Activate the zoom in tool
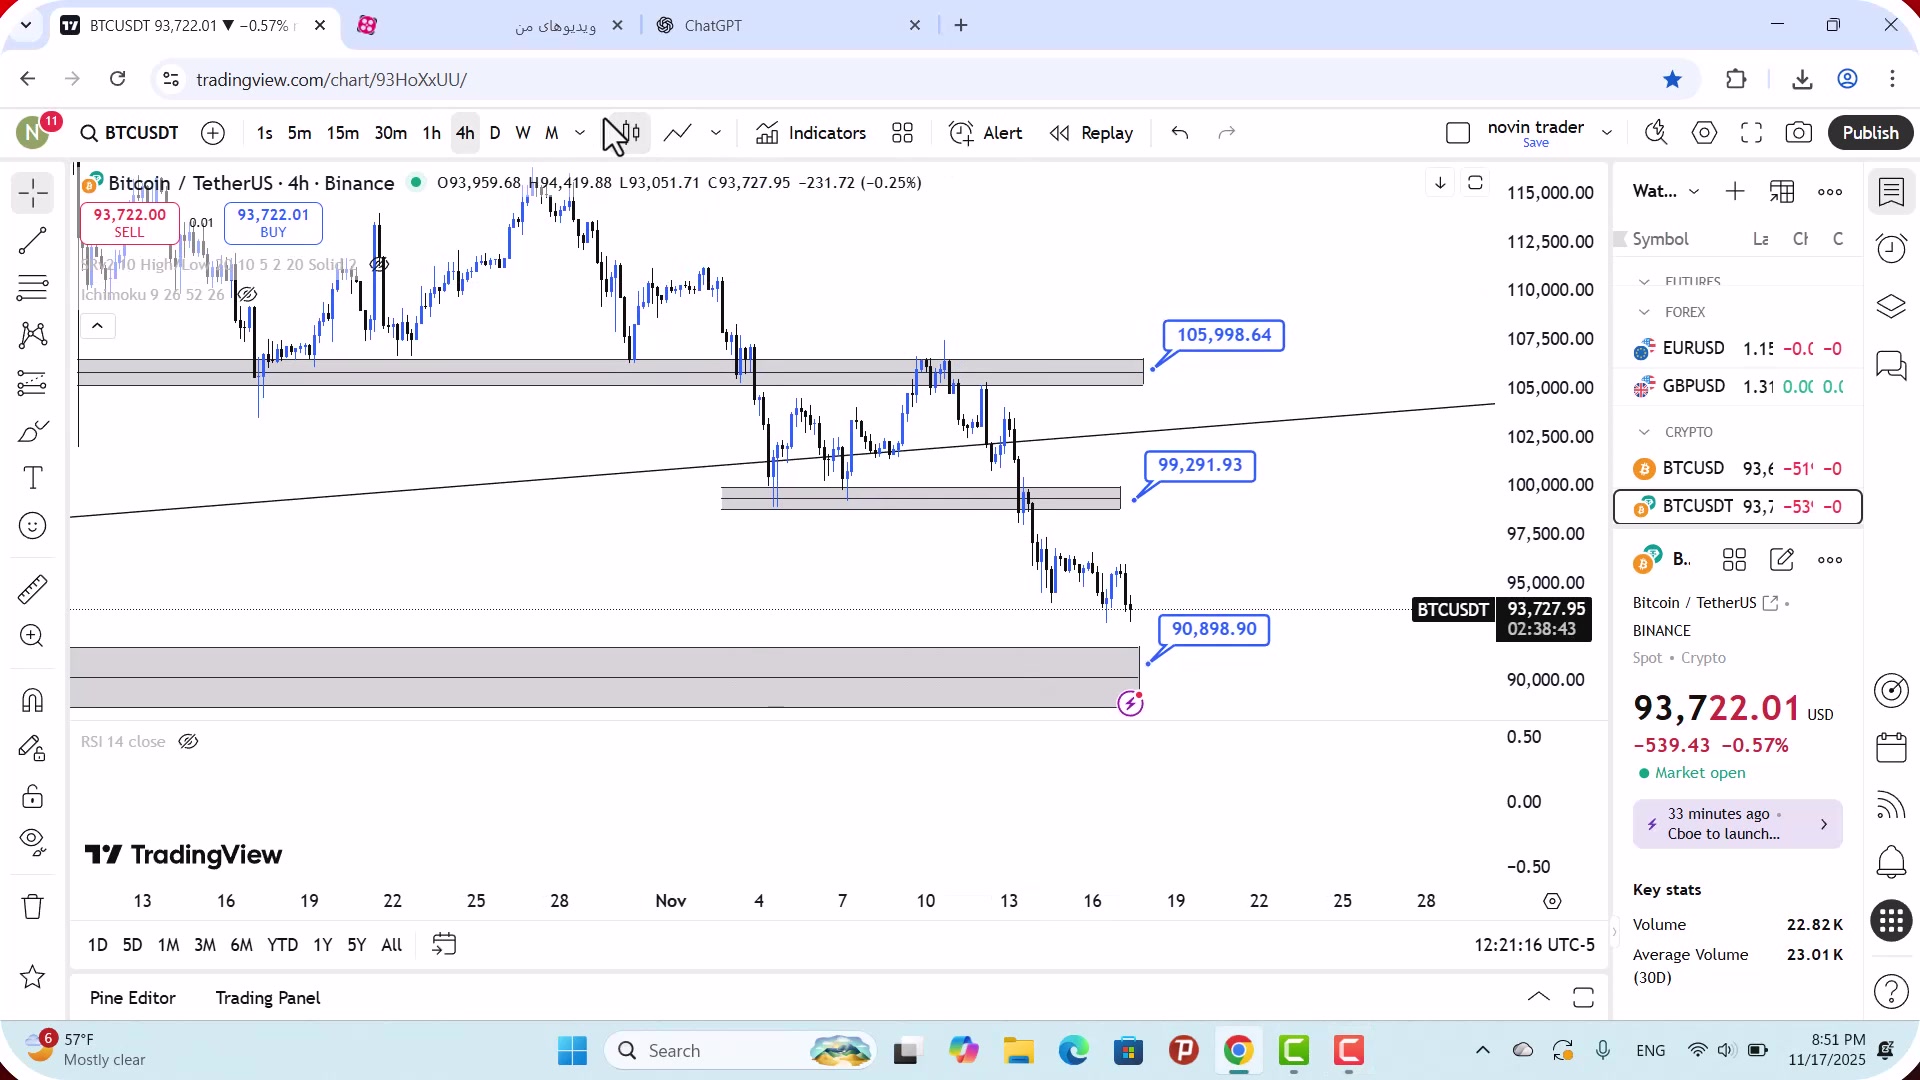 coord(33,636)
